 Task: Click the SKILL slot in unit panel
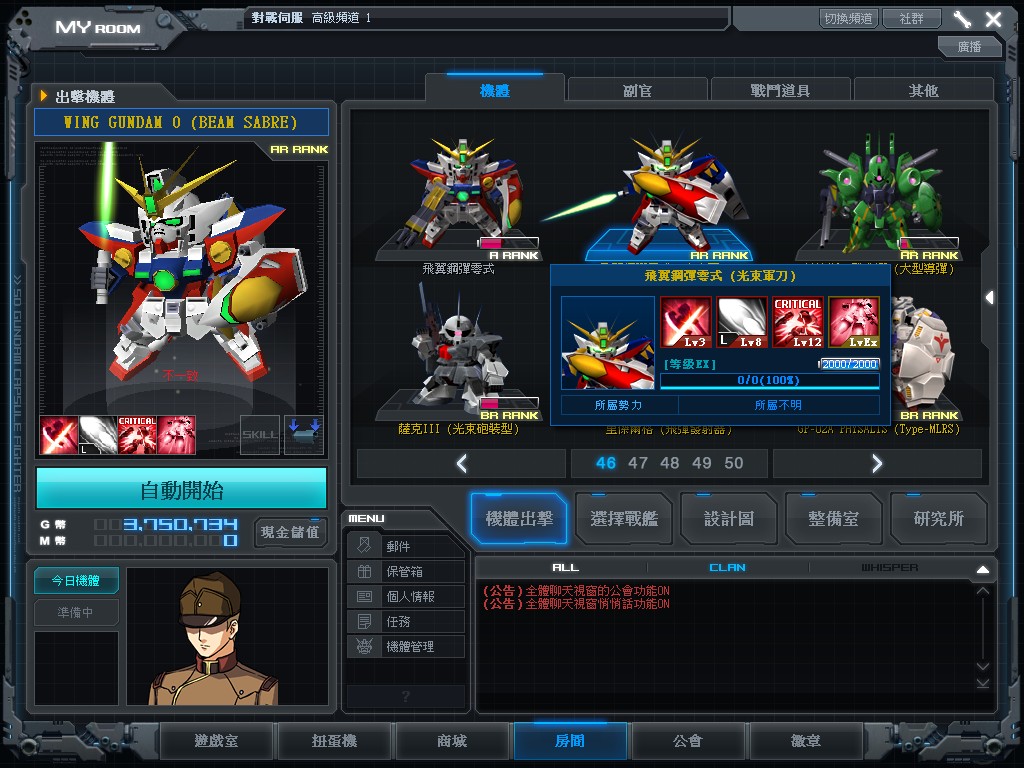click(x=260, y=434)
